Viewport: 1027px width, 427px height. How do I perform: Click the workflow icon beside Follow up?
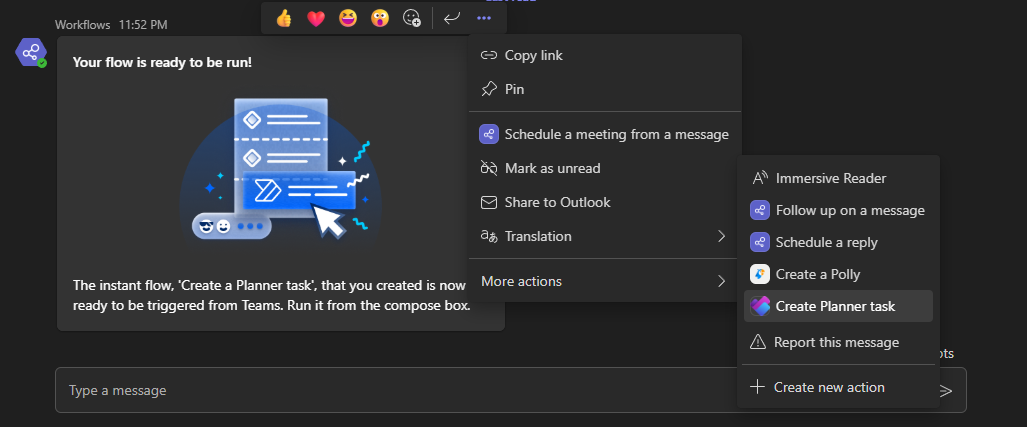point(760,210)
